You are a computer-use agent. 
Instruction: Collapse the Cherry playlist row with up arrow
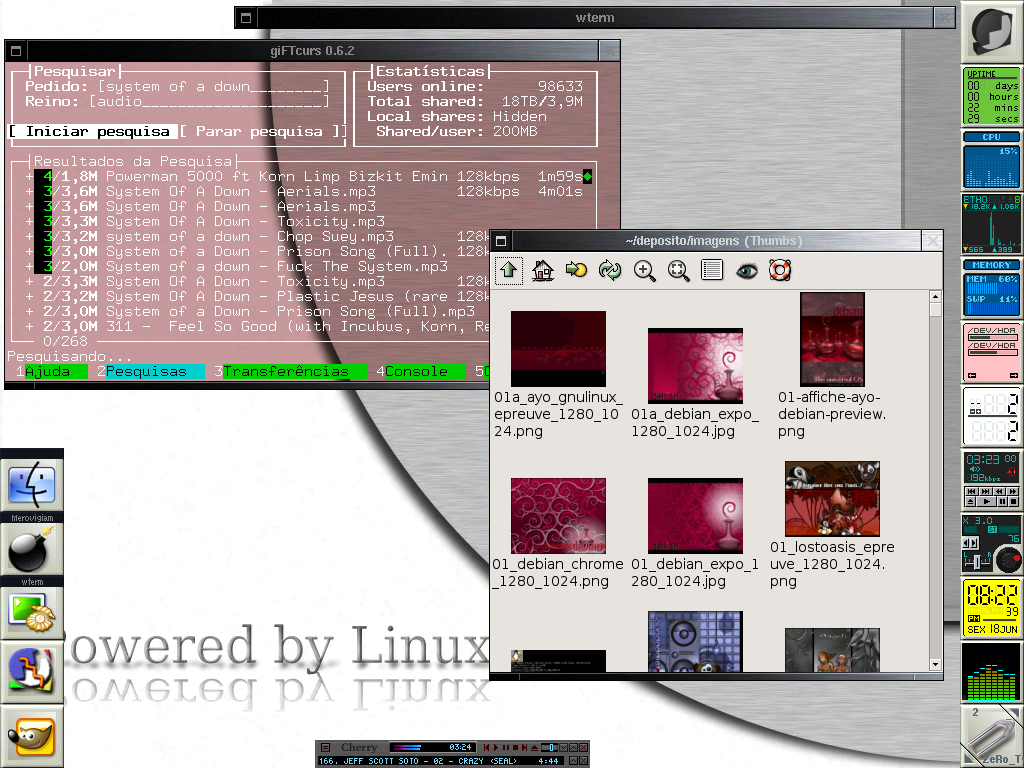point(573,761)
